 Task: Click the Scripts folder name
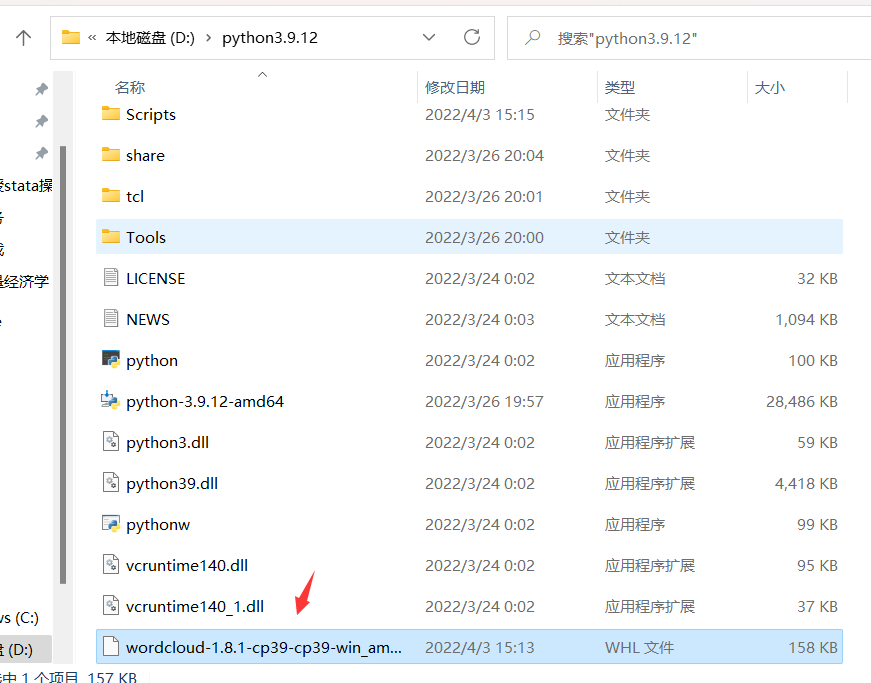point(151,114)
